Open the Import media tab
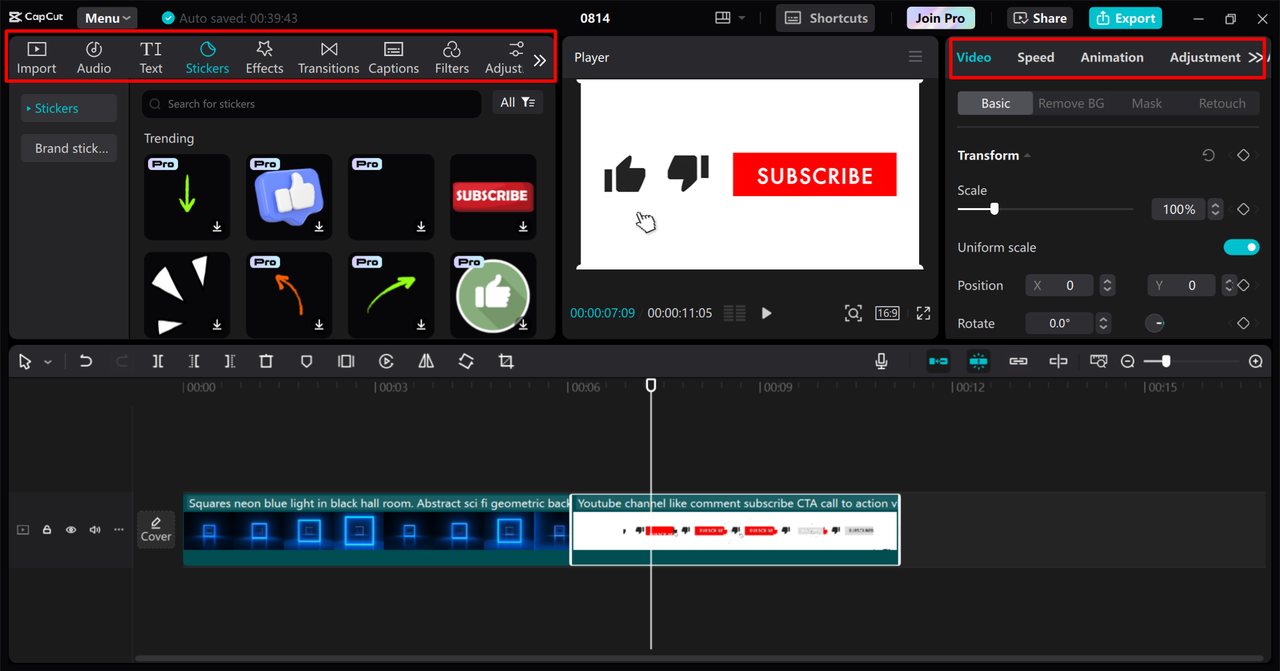 (x=36, y=58)
